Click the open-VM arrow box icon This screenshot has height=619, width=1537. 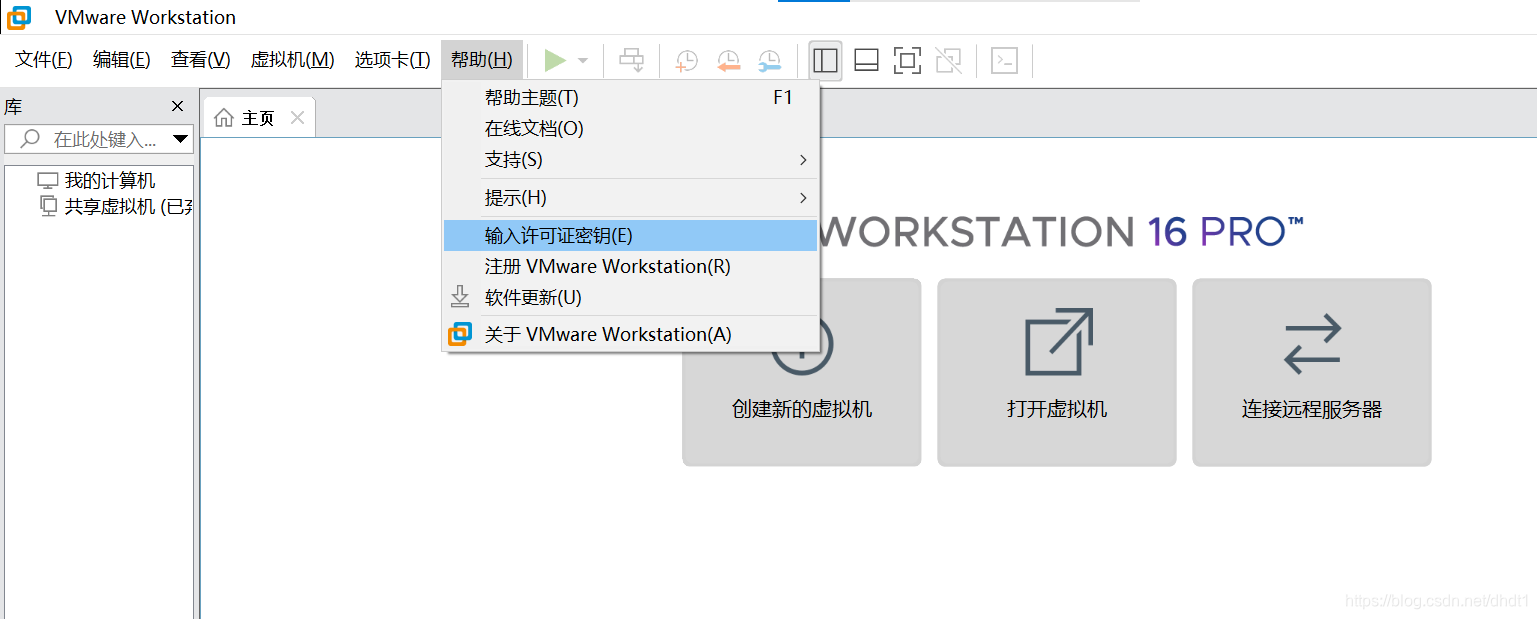pyautogui.click(x=1059, y=342)
